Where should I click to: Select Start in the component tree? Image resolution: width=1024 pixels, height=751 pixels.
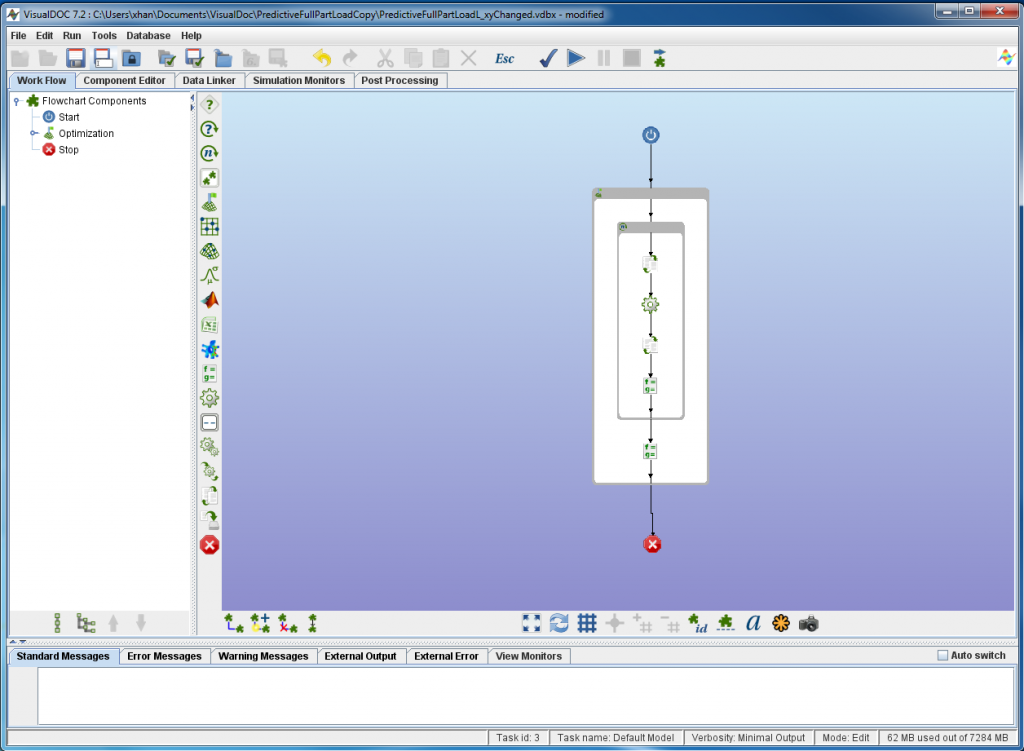pyautogui.click(x=69, y=117)
